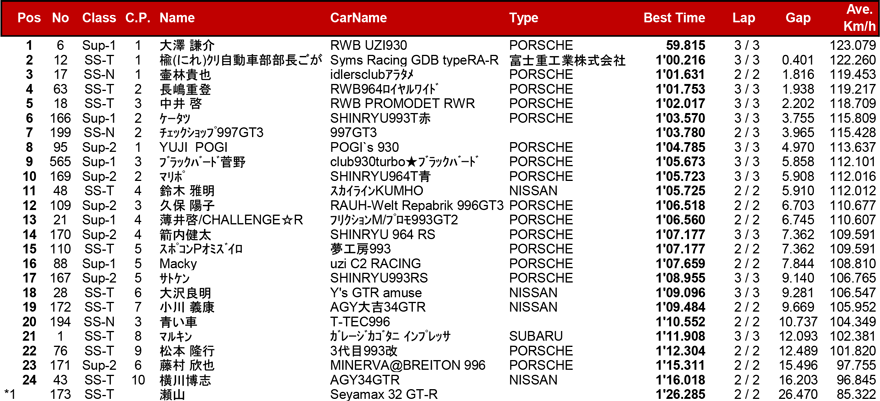
Task: Click the '*1' footnote marker
Action: click(10, 395)
